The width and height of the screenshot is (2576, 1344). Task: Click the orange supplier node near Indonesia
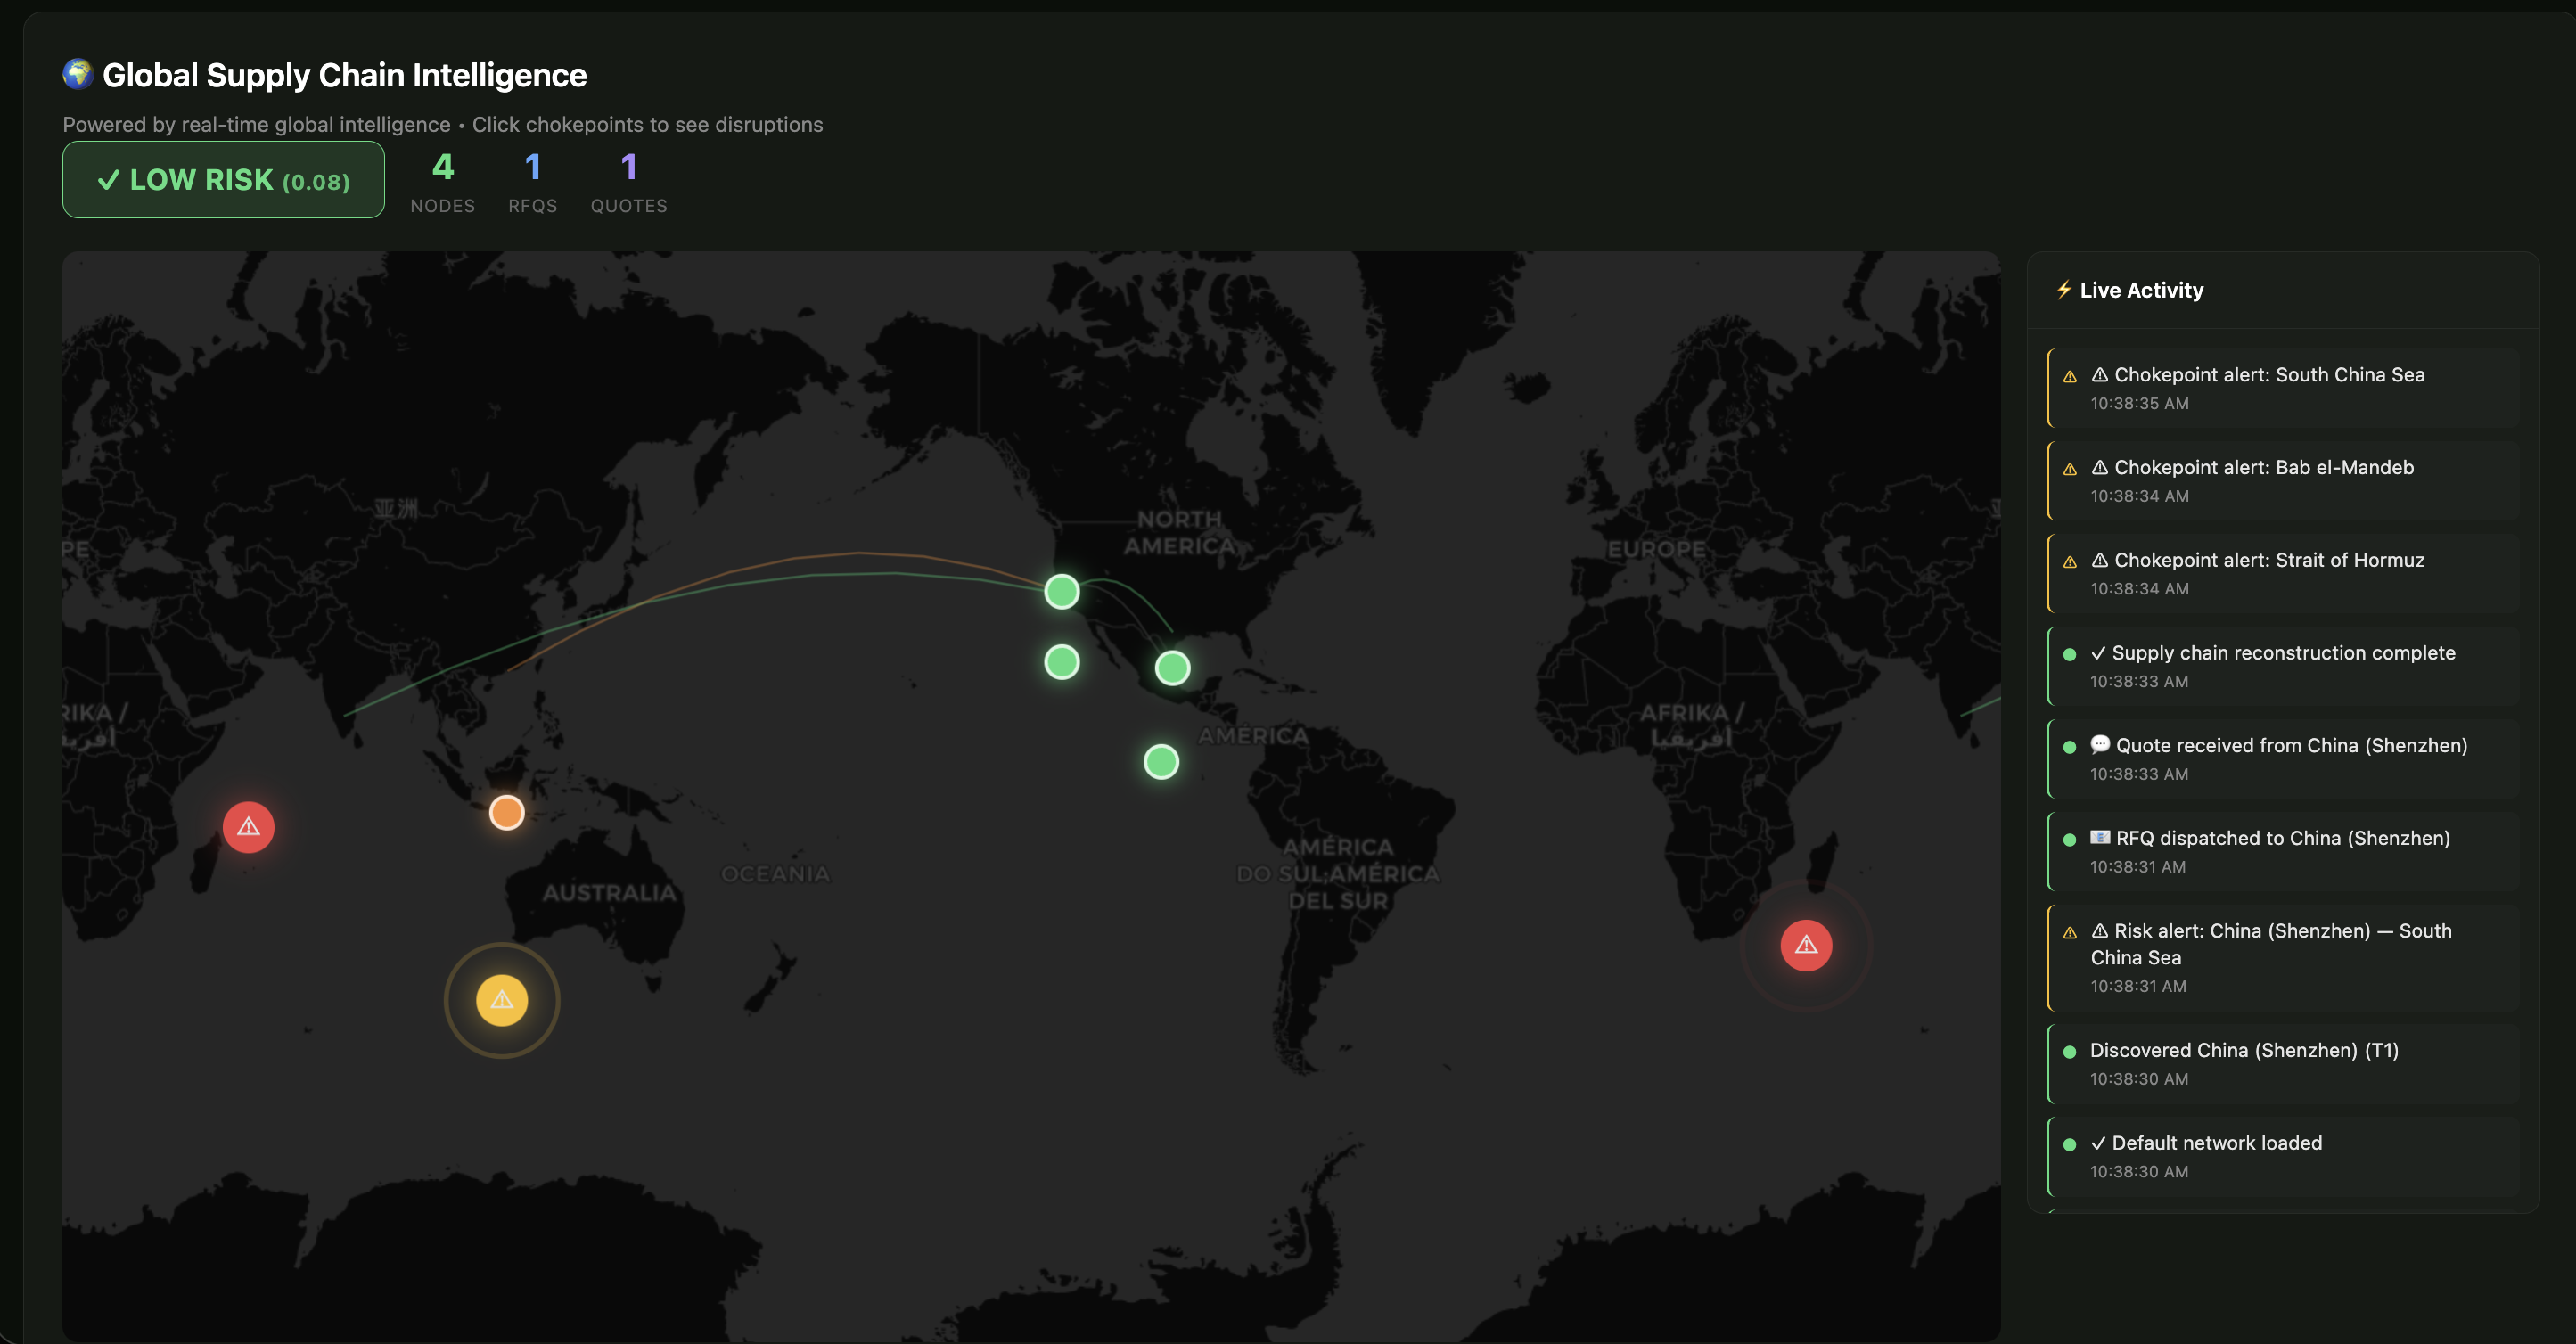pyautogui.click(x=507, y=813)
